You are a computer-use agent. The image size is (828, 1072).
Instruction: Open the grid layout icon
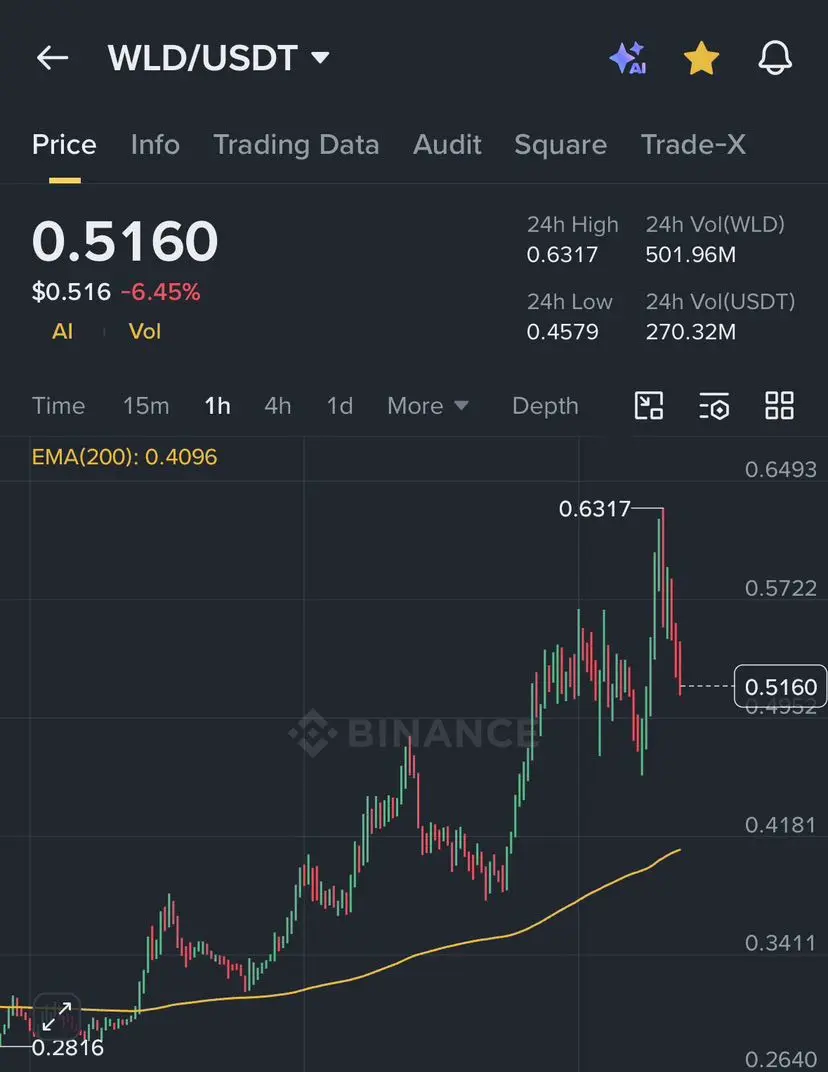(x=779, y=405)
